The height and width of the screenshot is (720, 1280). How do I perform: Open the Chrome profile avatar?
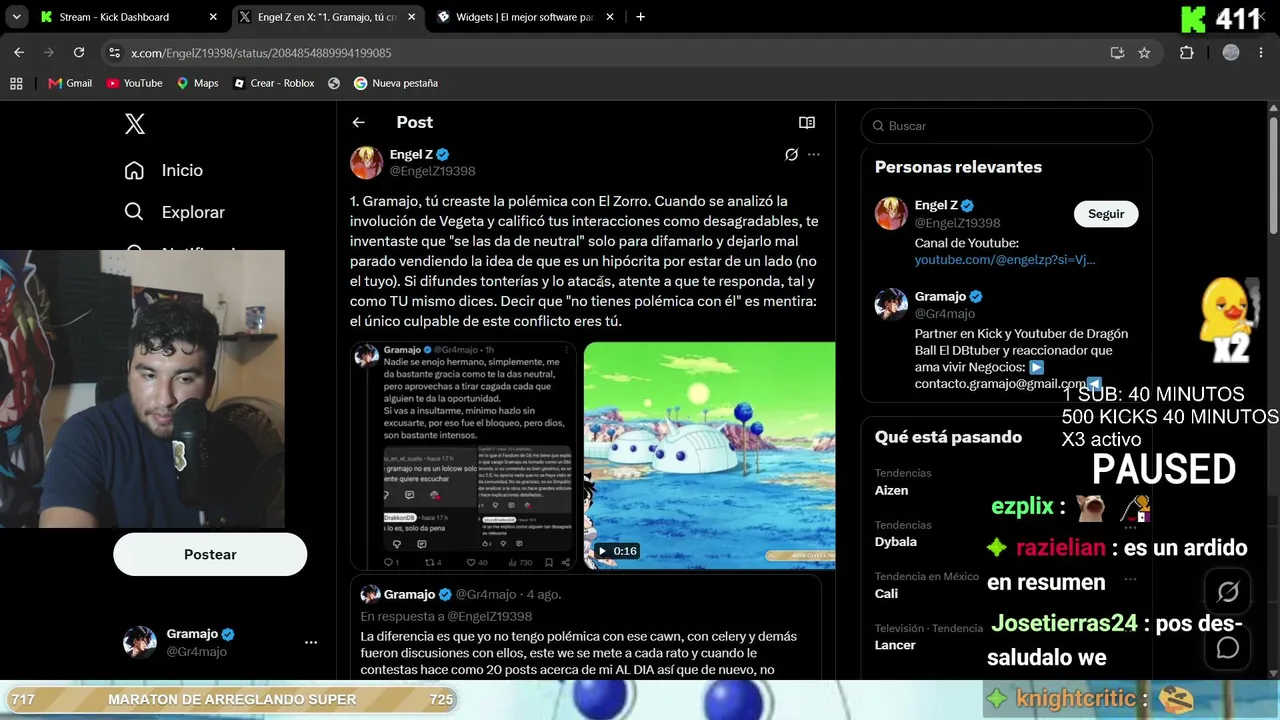coord(1231,52)
